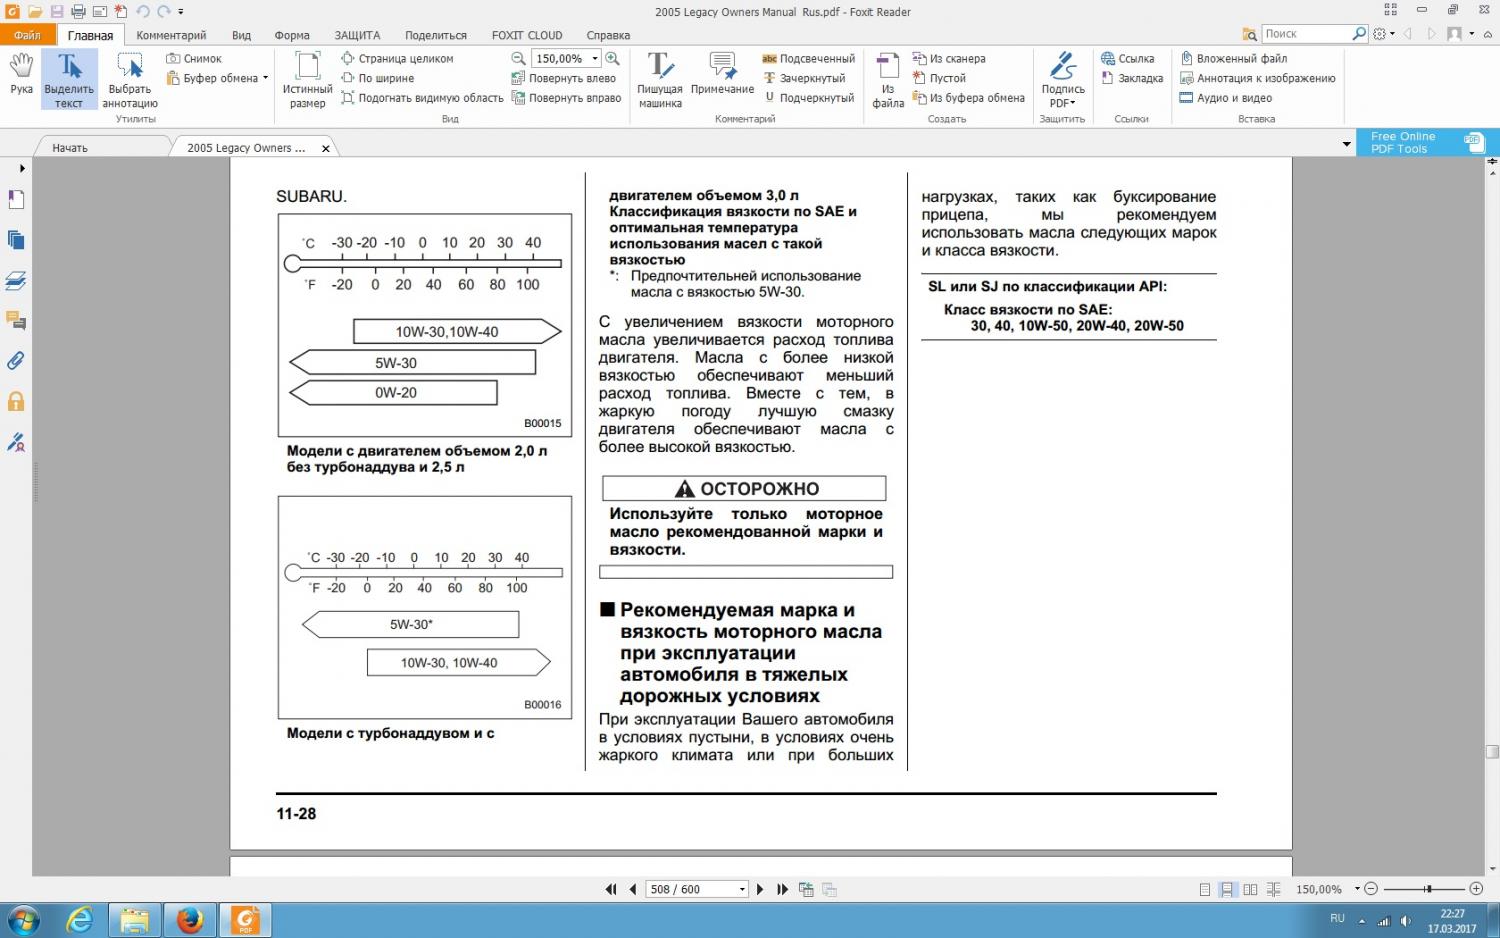Insert Аннотация к изображению
1500x938 pixels.
click(x=1258, y=78)
